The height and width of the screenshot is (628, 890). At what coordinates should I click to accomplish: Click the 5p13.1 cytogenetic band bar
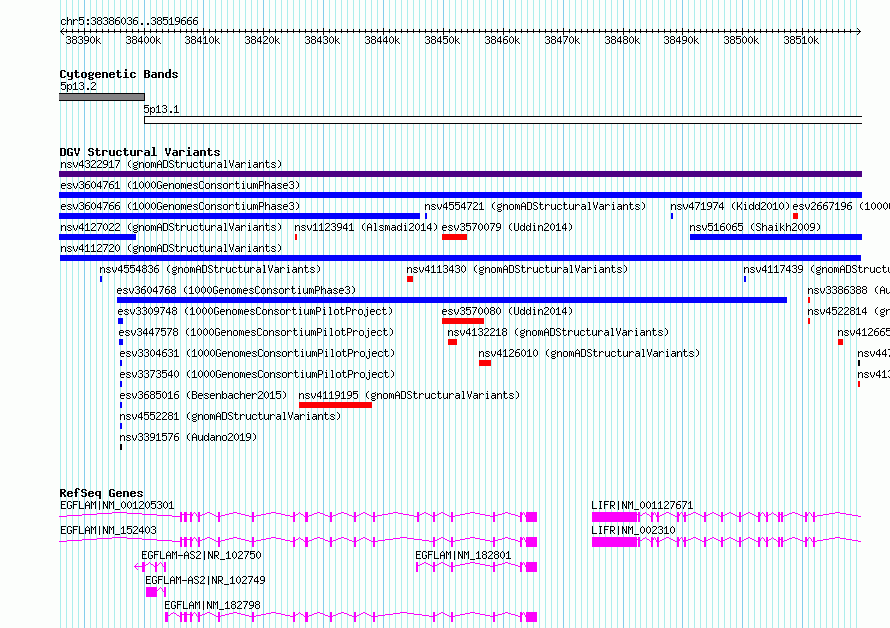(x=503, y=120)
